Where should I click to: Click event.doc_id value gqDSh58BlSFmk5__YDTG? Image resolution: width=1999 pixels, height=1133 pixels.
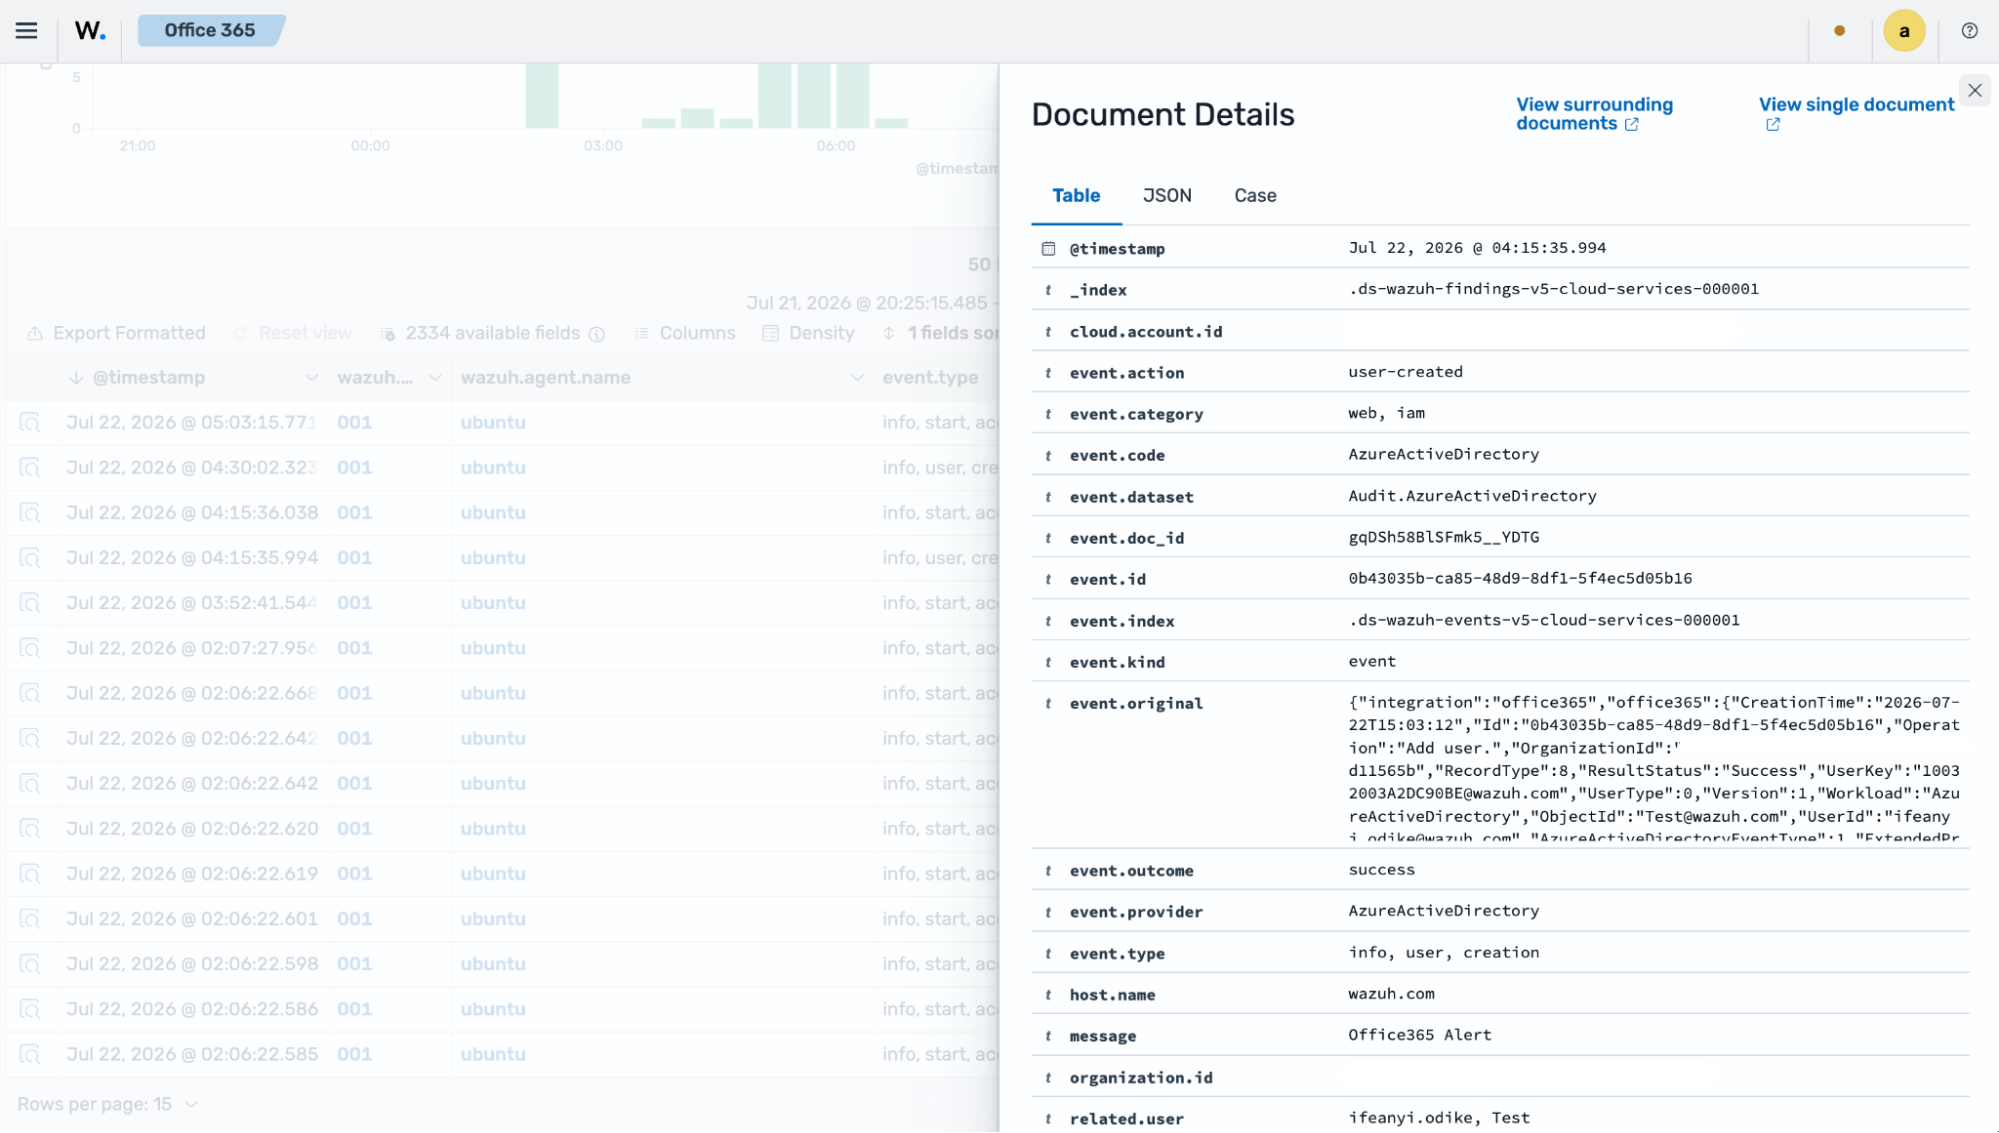1443,537
